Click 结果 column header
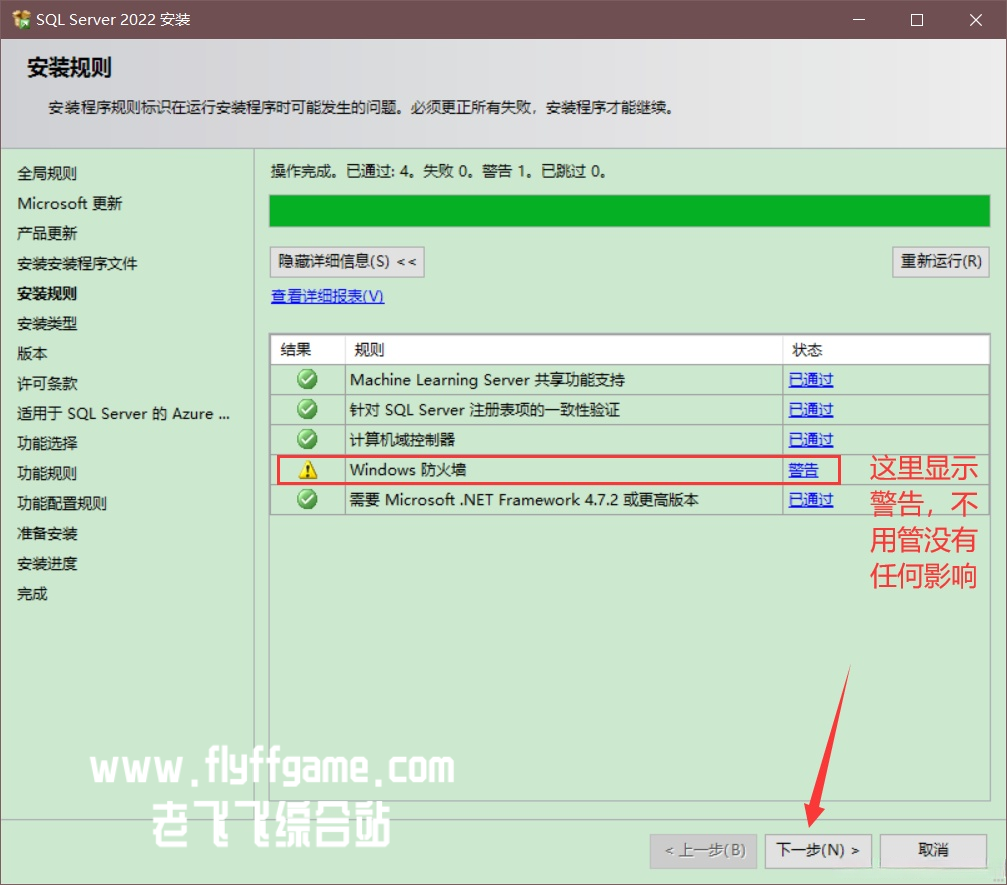Viewport: 1007px width, 885px height. tap(308, 349)
